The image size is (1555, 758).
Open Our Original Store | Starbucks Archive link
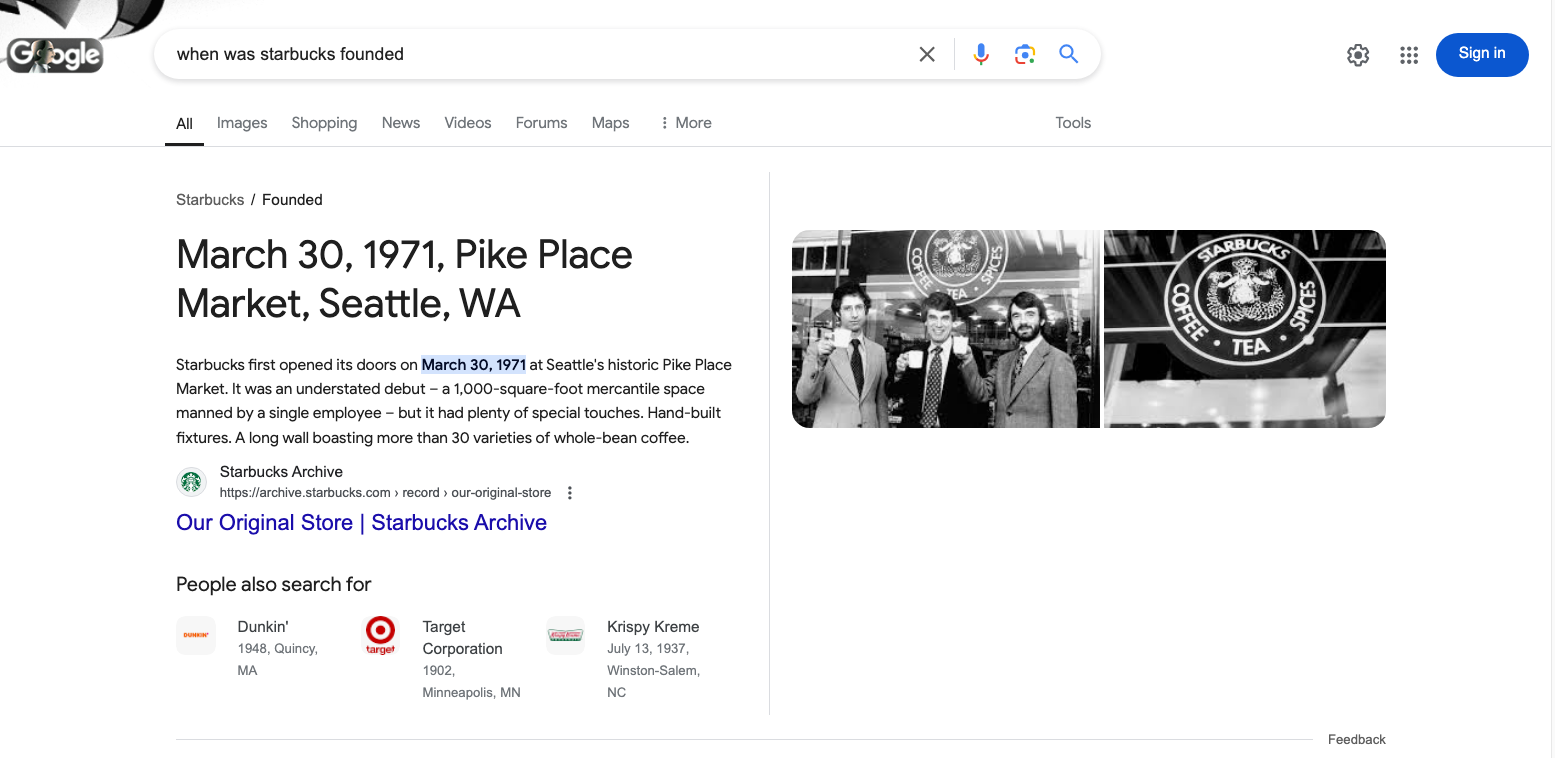361,523
